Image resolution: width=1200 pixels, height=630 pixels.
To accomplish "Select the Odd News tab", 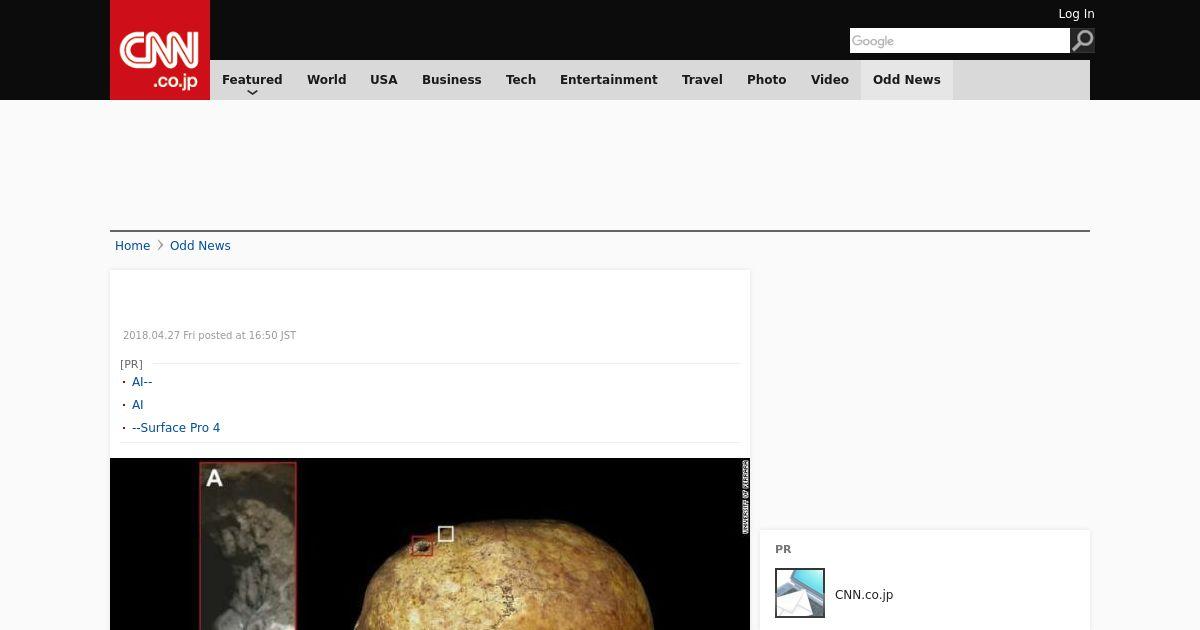I will click(x=907, y=80).
